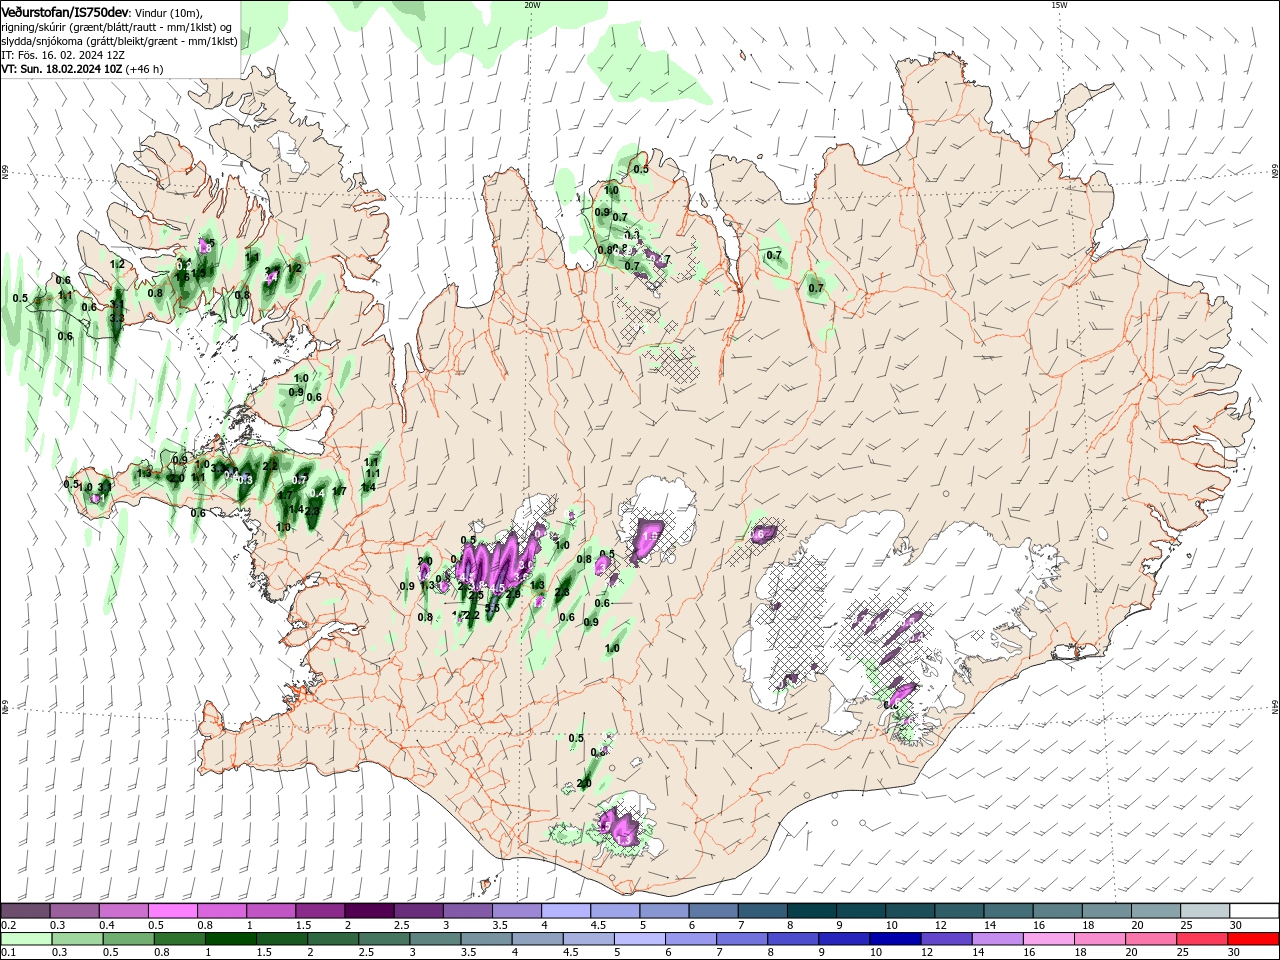1280x960 pixels.
Task: Select the bright magenta snow swatch between 0.5 and 0.8
Action: [172, 911]
